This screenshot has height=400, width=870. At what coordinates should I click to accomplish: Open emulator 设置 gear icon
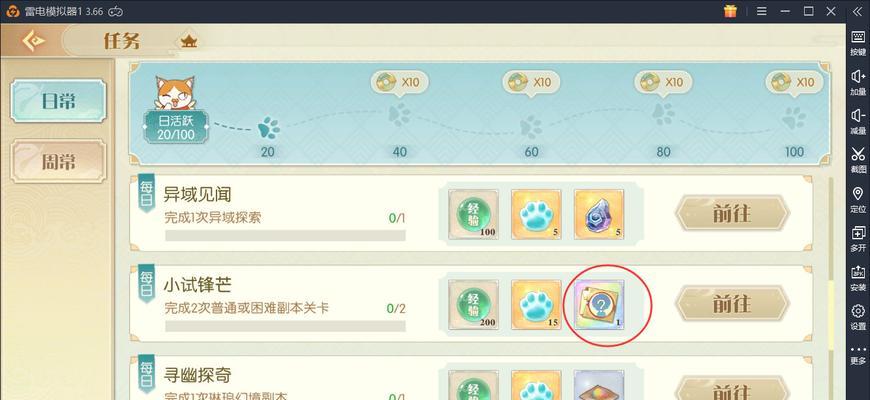858,317
